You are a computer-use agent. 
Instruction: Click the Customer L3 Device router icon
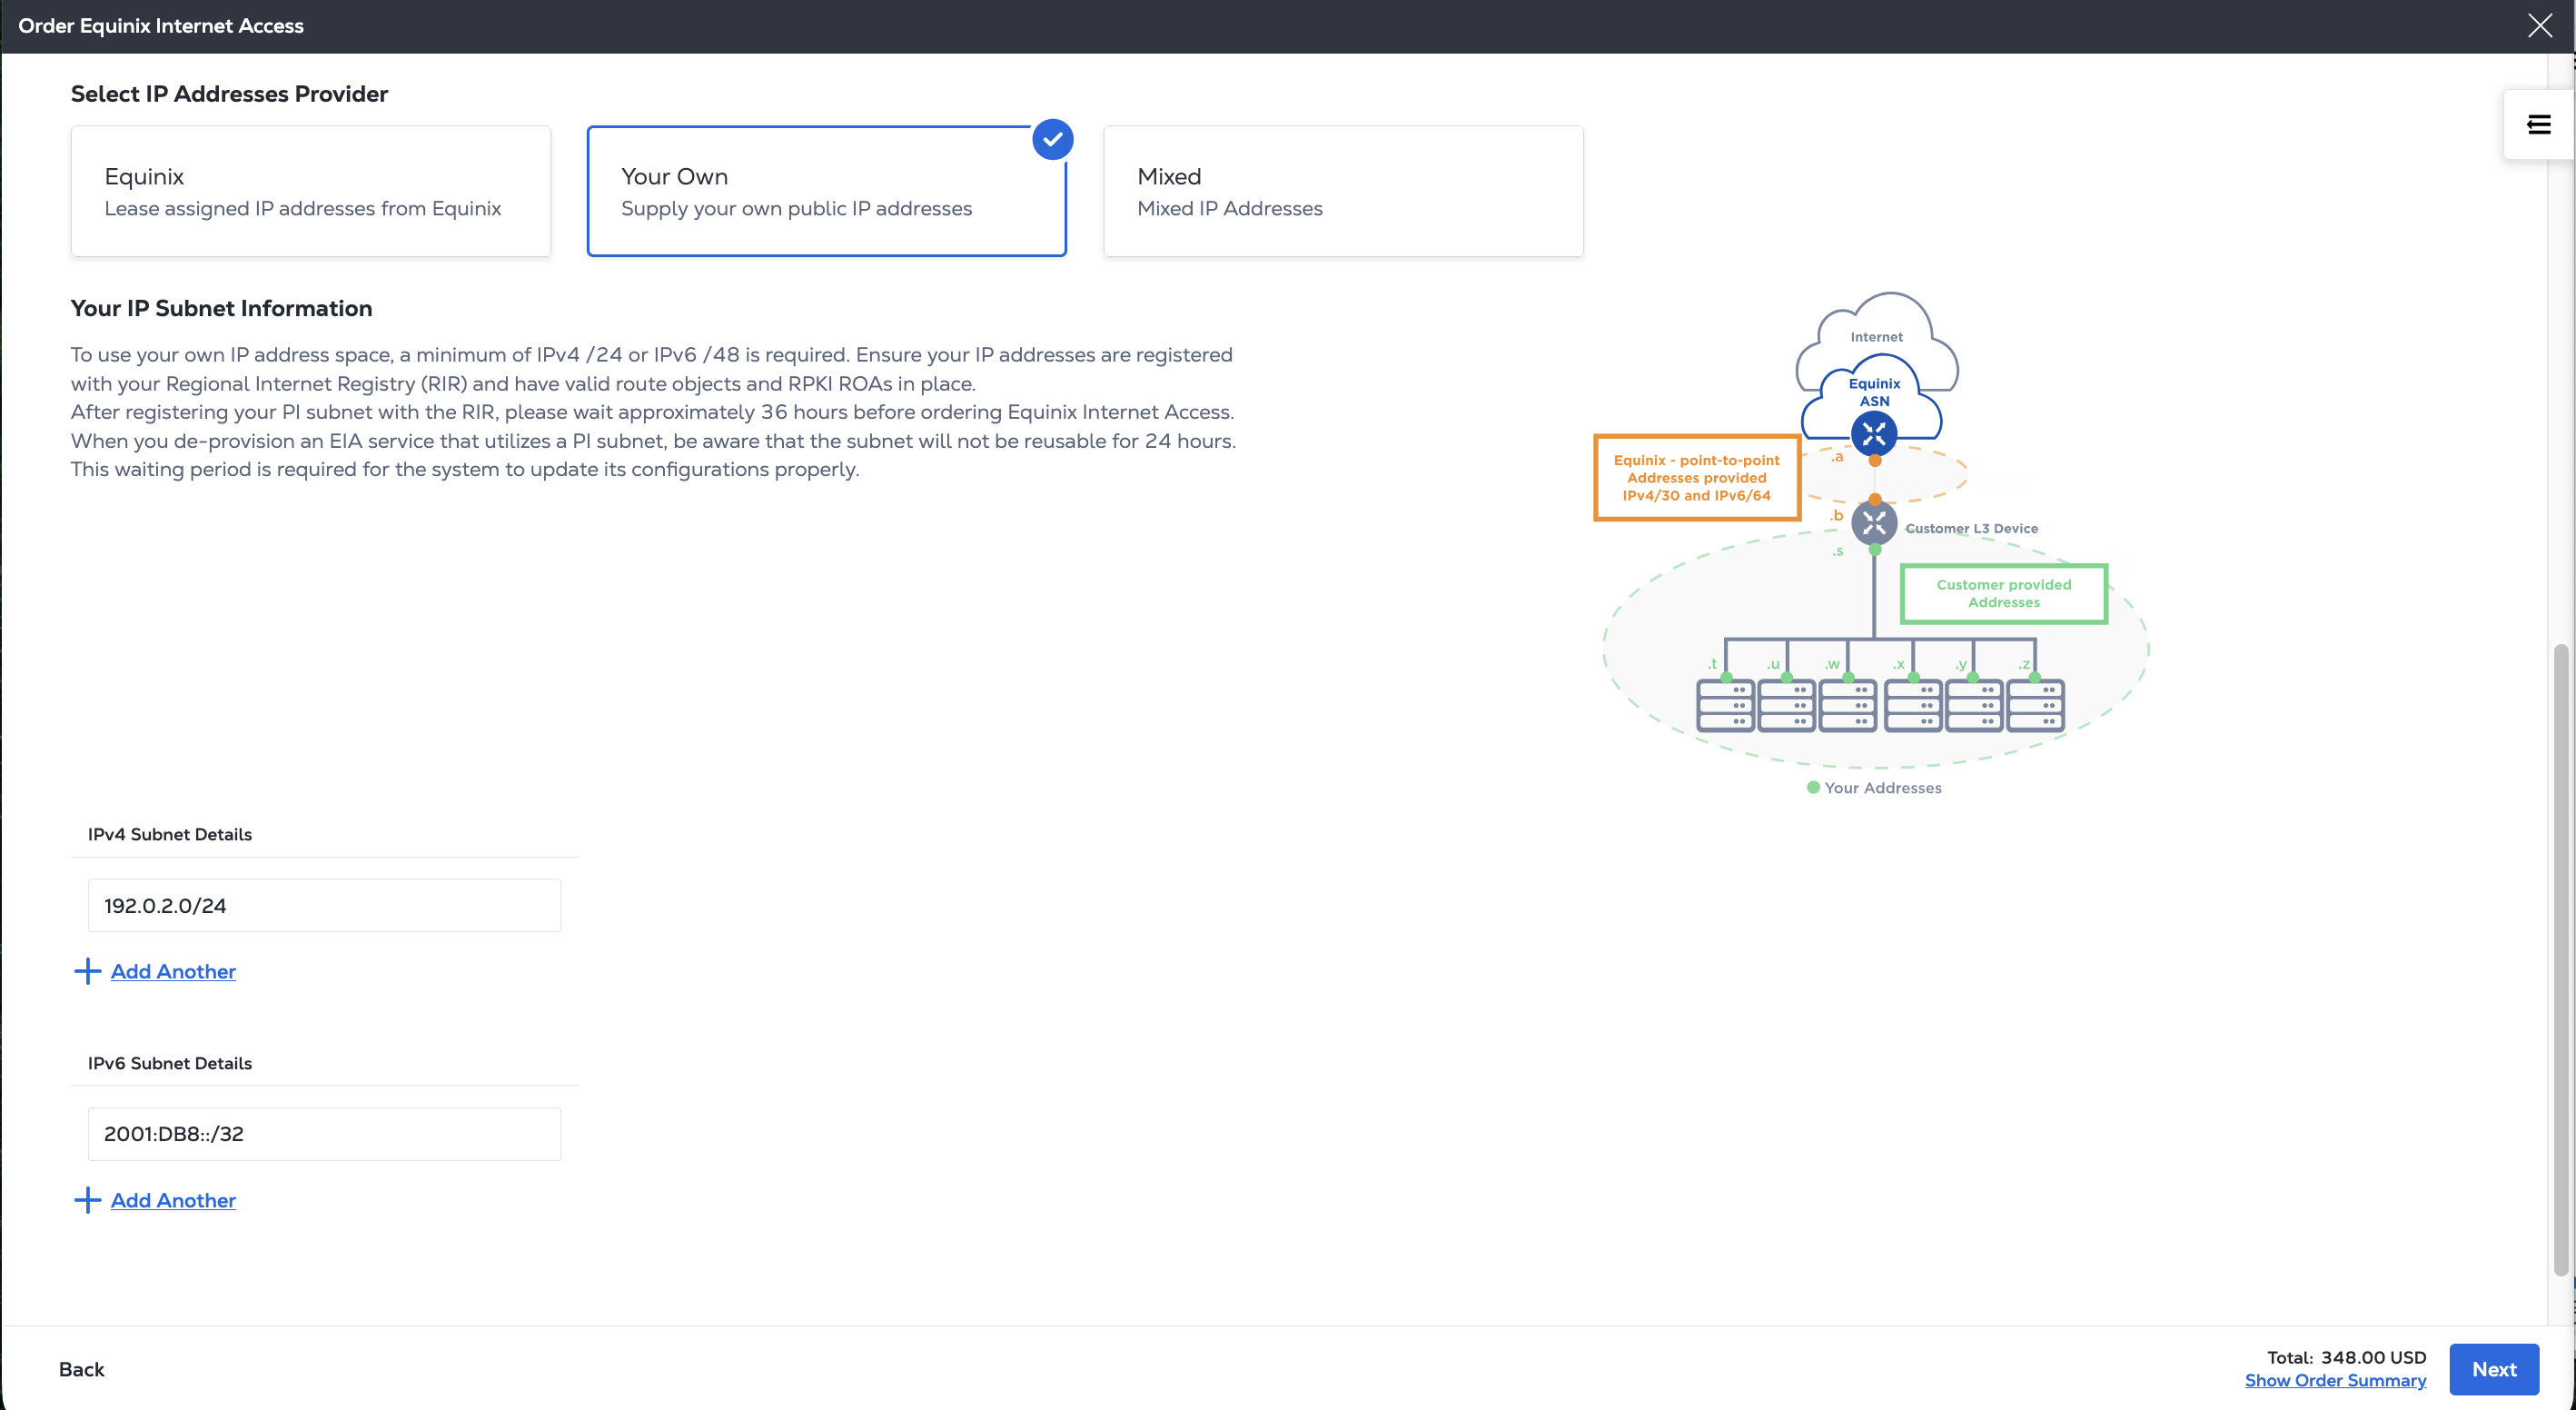(x=1873, y=523)
